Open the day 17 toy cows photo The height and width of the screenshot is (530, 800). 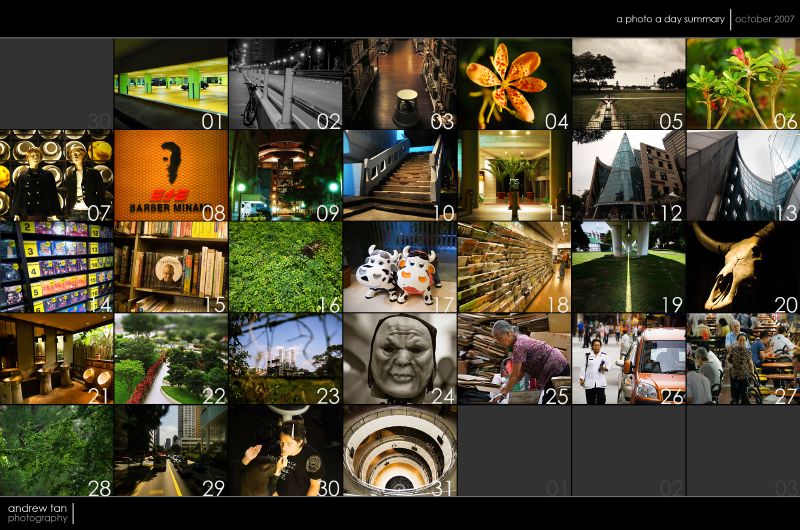[400, 267]
